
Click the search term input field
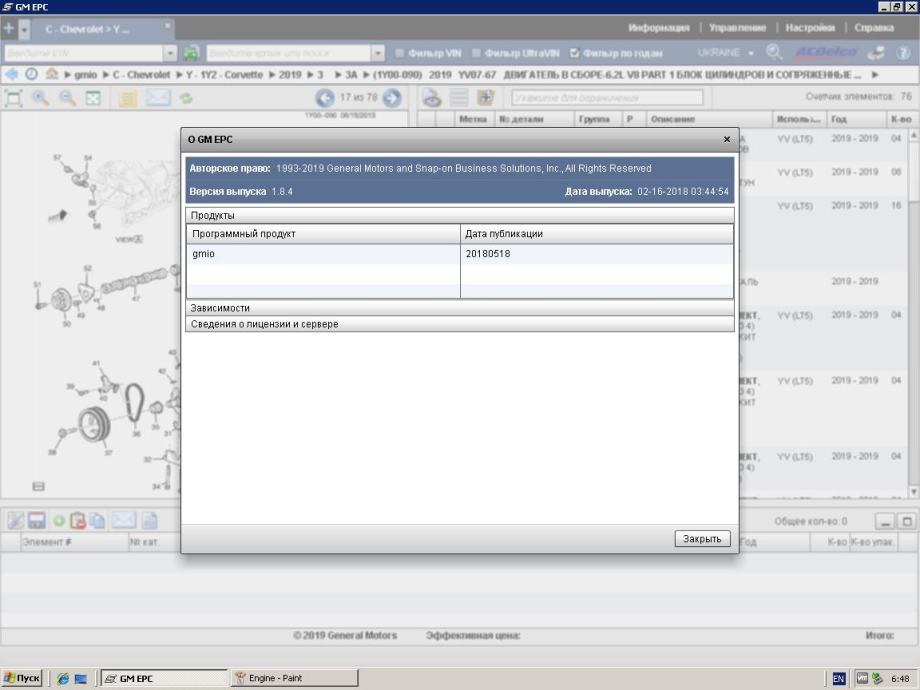289,53
